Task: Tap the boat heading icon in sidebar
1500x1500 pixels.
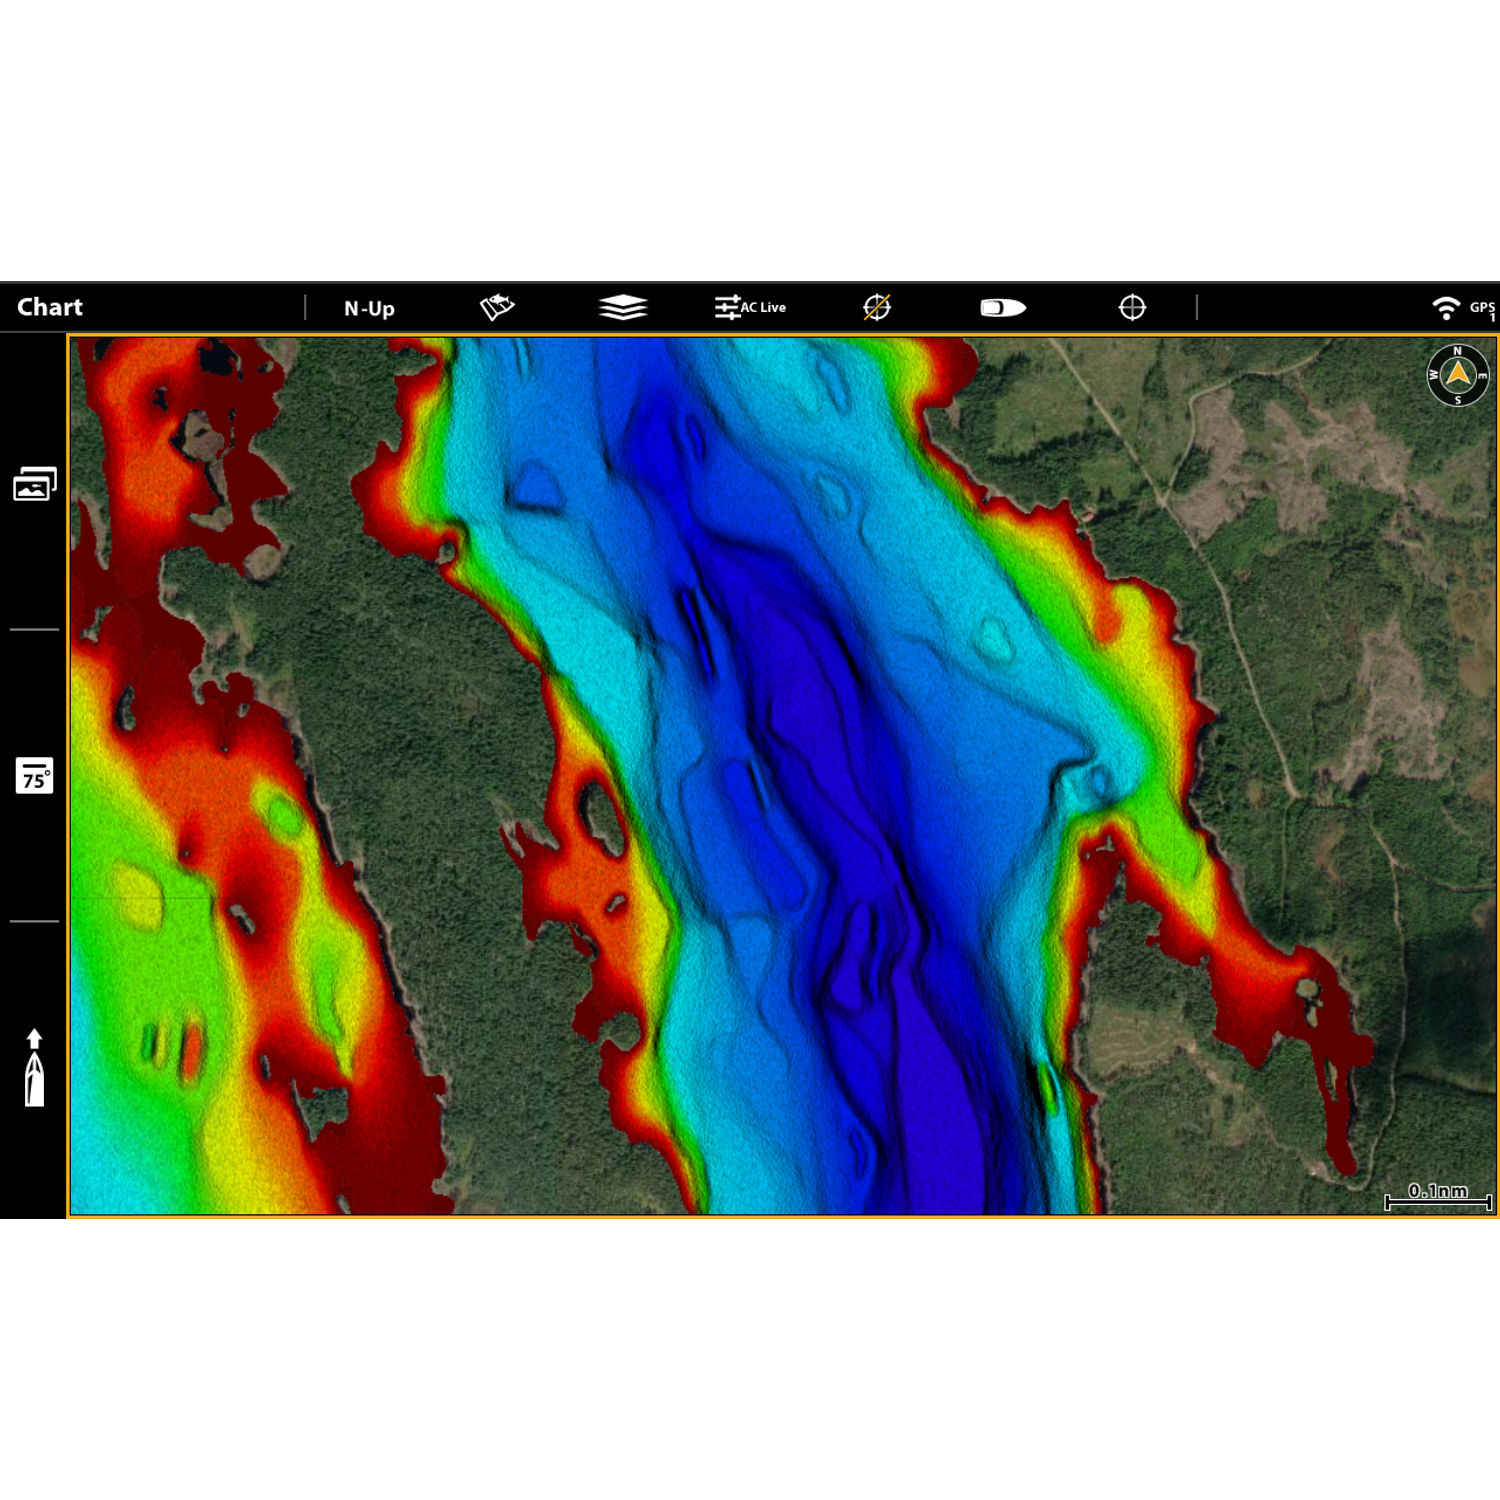Action: click(x=34, y=1067)
